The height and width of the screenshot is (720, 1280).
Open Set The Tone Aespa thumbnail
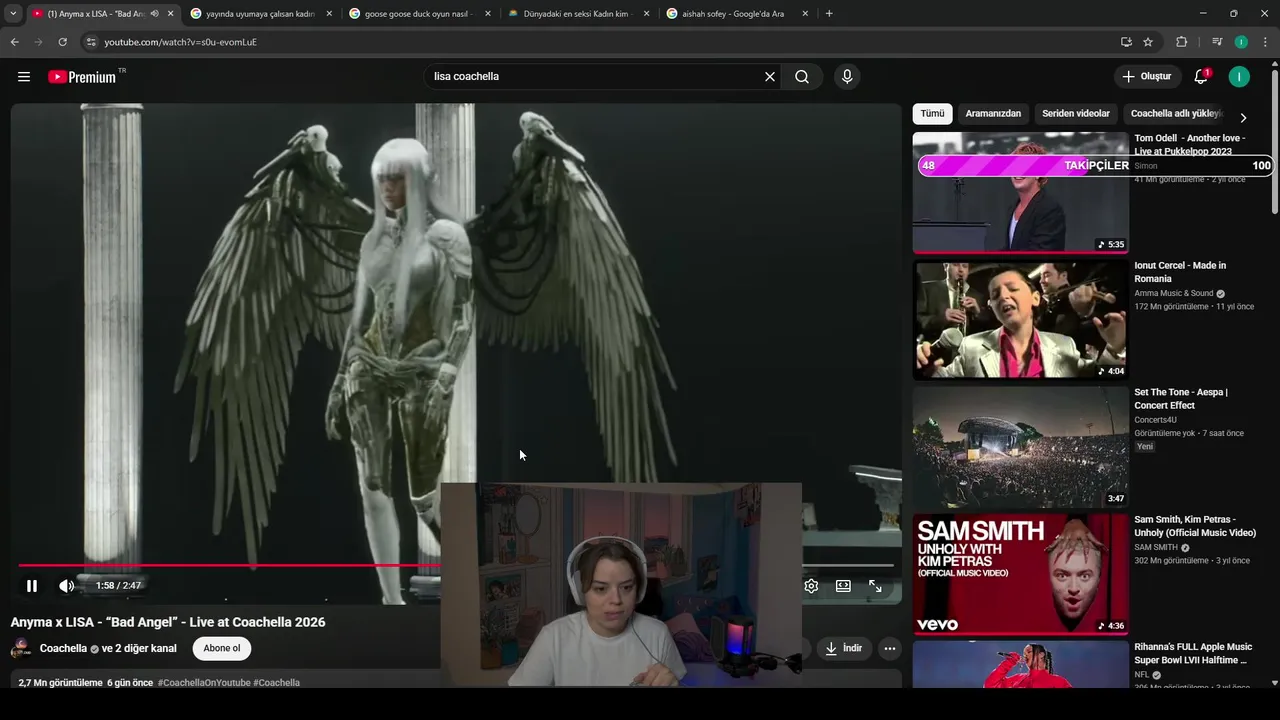pos(1020,447)
